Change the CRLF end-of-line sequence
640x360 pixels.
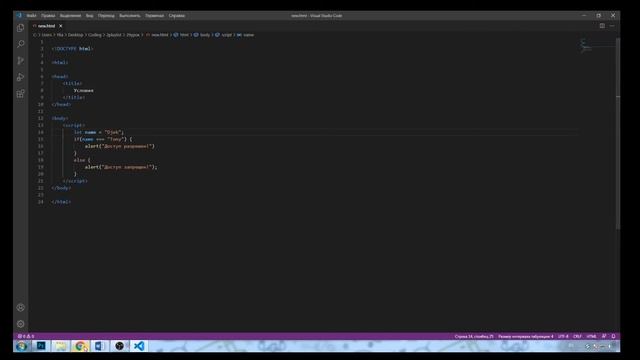[x=577, y=336]
